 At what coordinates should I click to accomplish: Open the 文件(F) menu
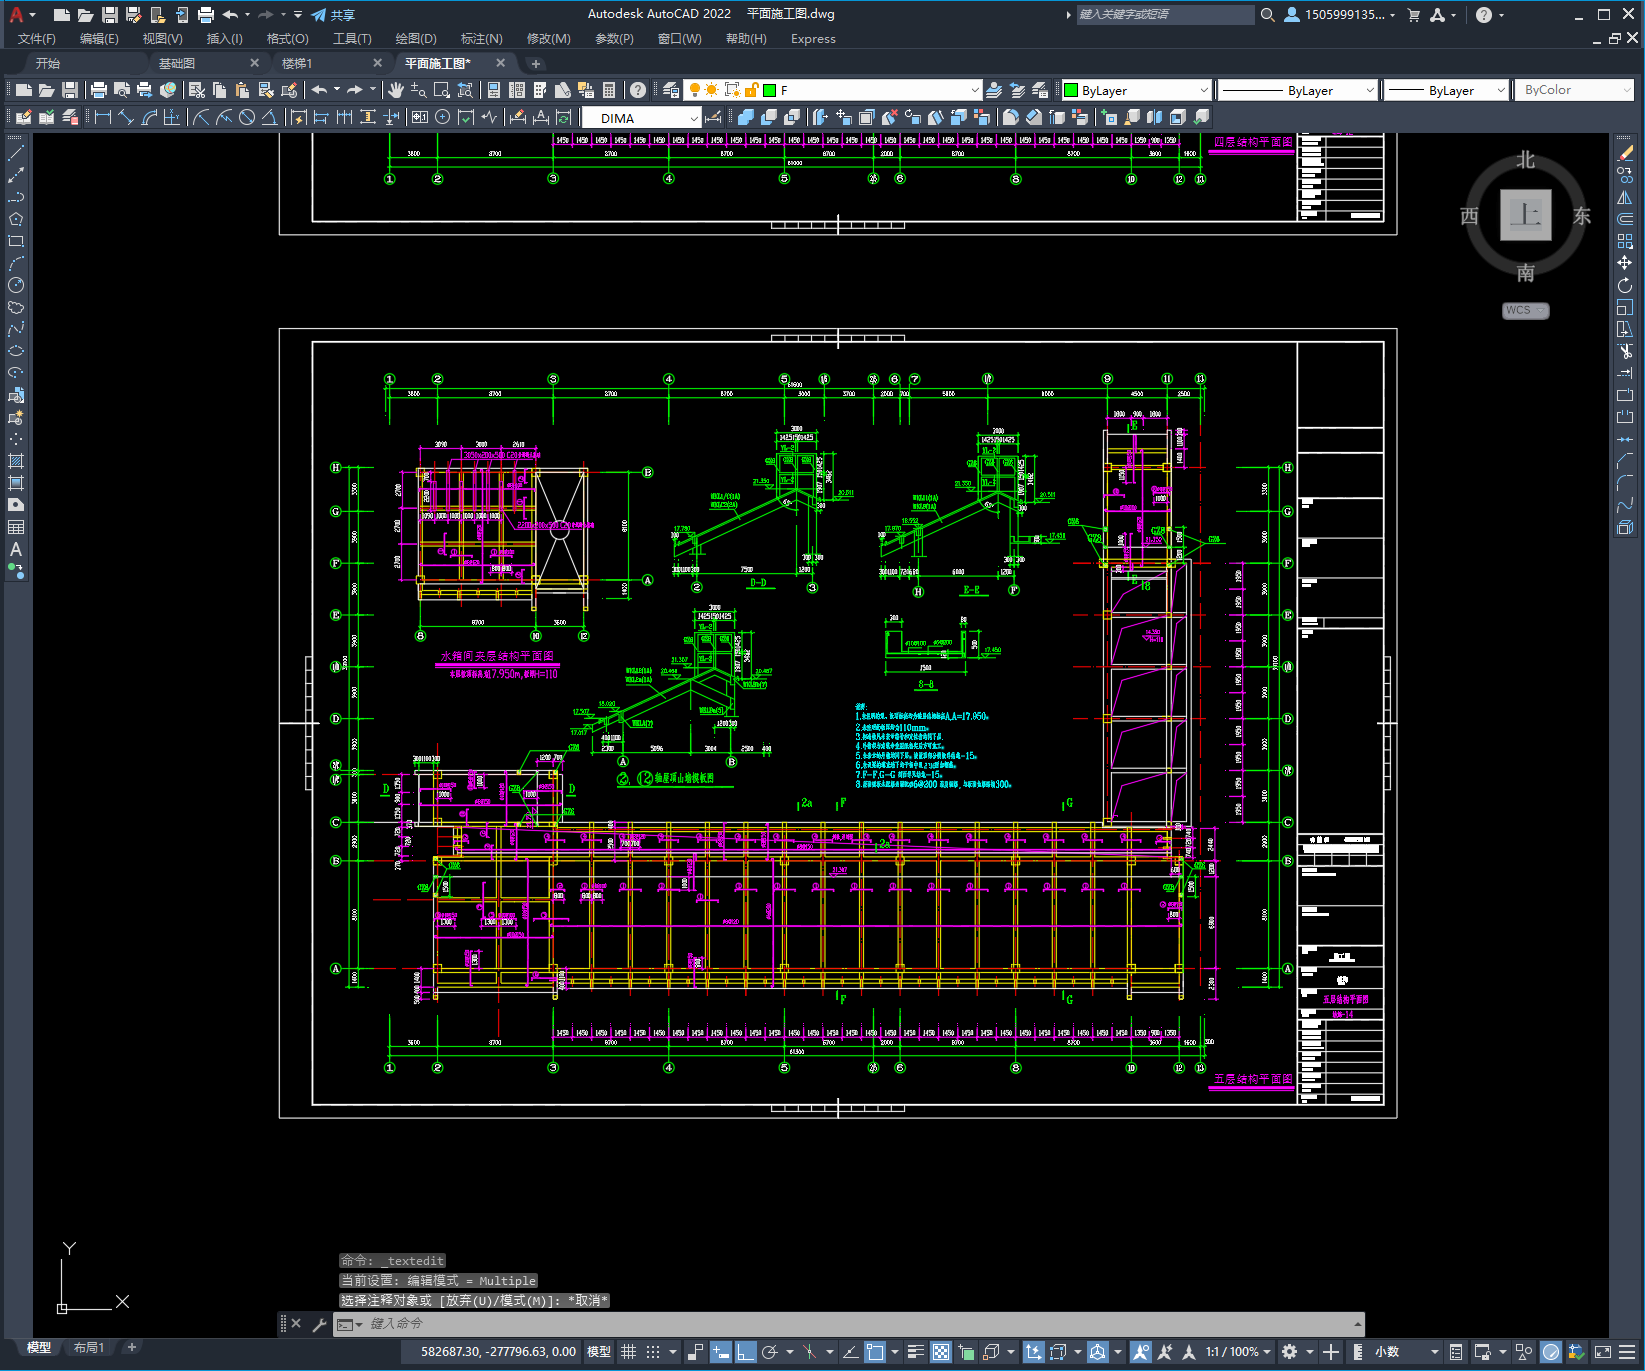click(37, 39)
